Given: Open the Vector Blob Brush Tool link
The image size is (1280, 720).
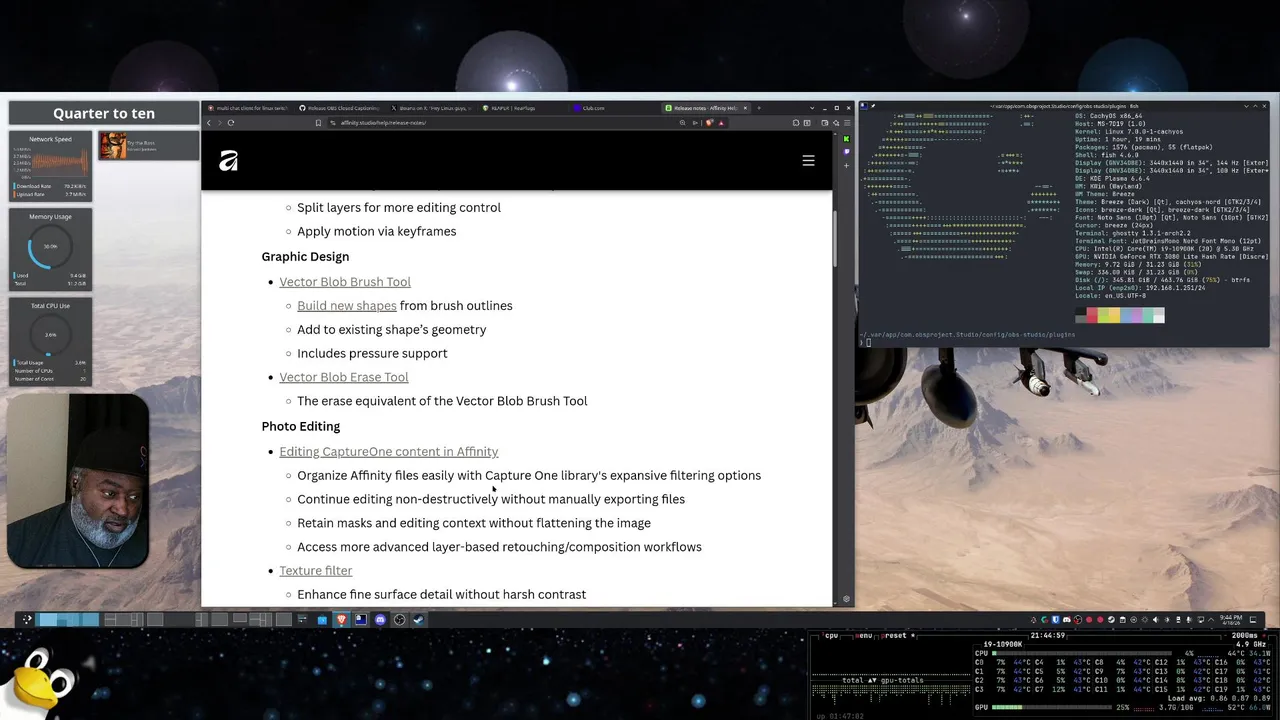Looking at the screenshot, I should coord(345,282).
